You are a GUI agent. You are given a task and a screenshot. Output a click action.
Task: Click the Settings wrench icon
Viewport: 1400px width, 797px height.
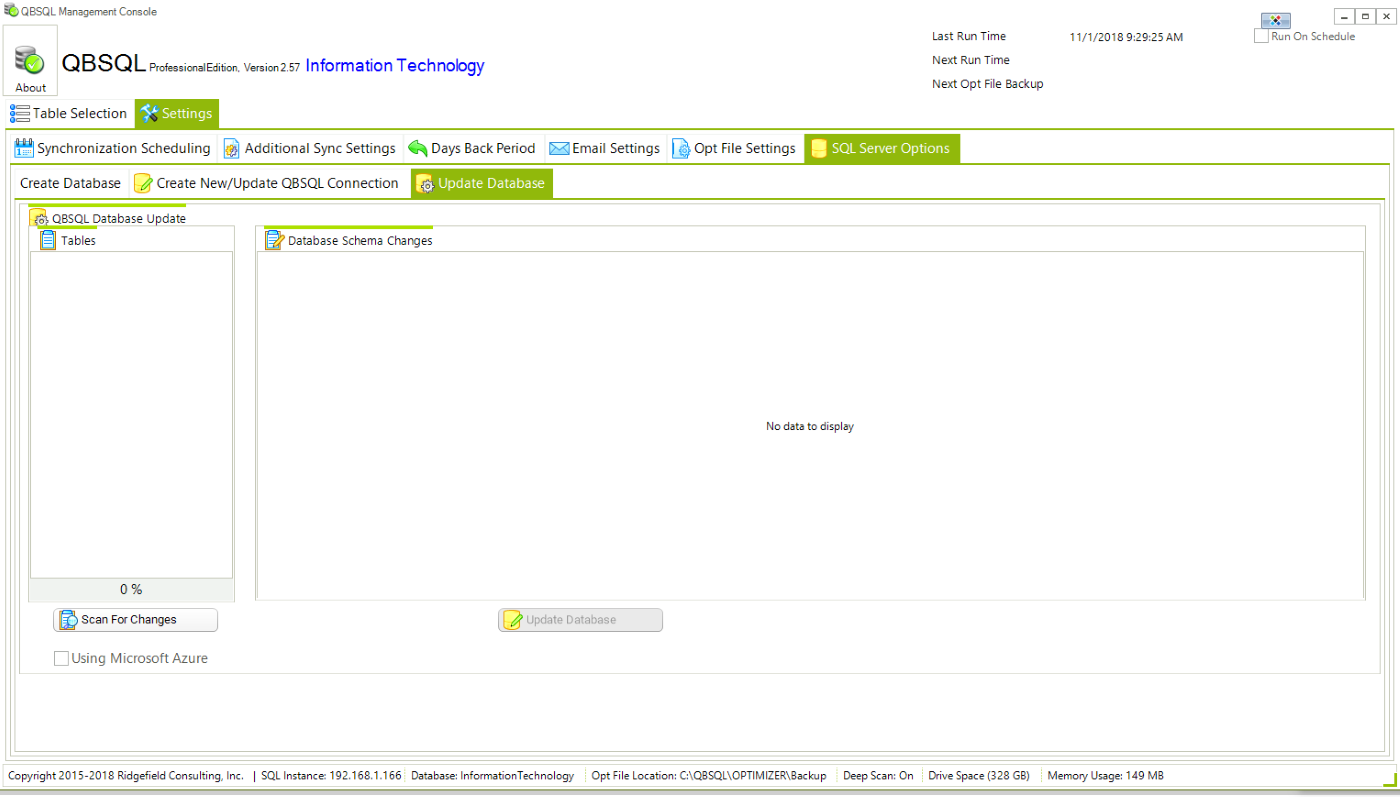(x=150, y=114)
